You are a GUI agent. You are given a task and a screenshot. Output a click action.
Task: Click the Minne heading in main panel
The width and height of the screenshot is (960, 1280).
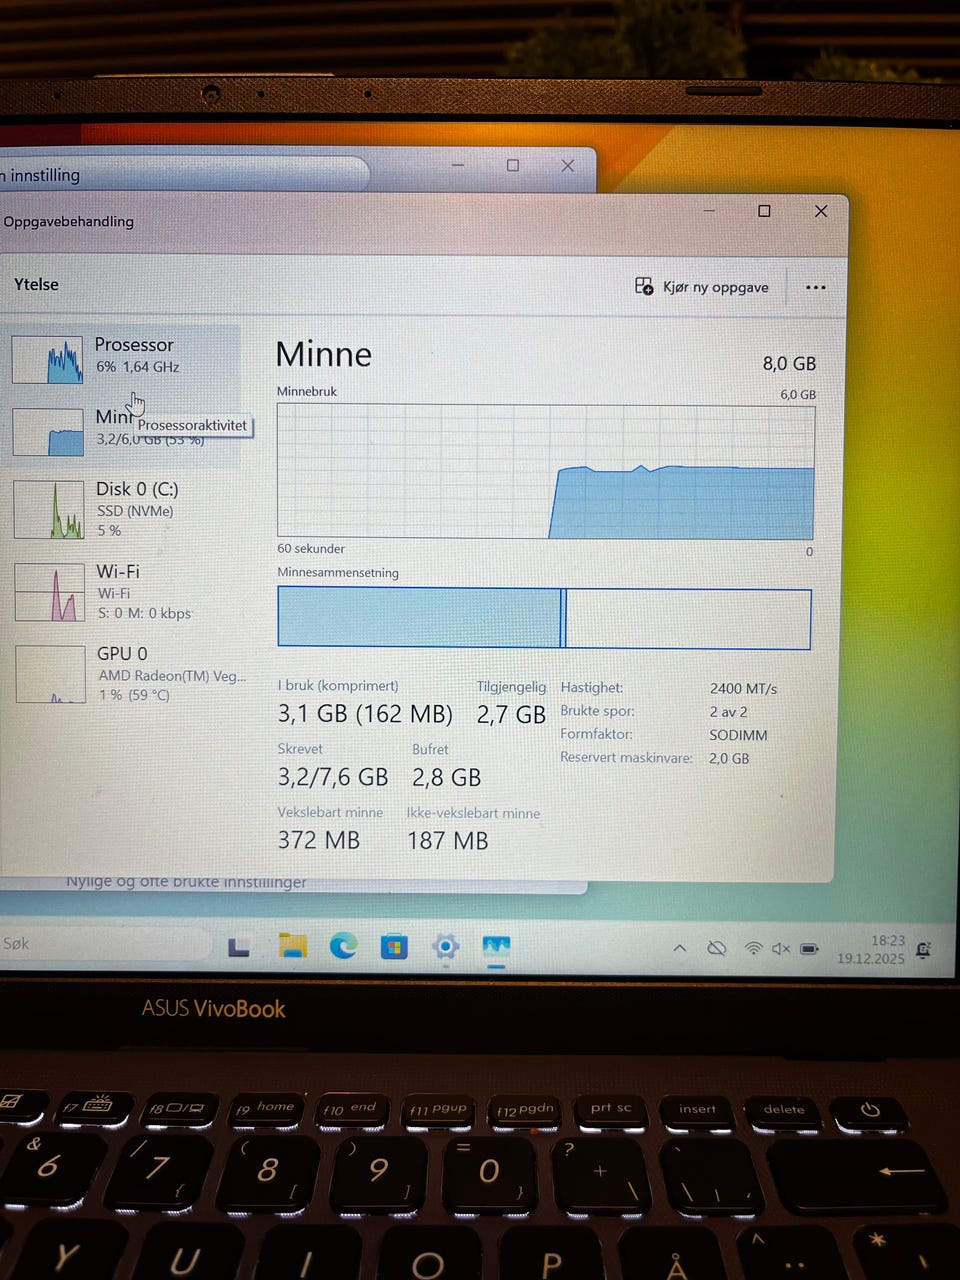click(323, 354)
